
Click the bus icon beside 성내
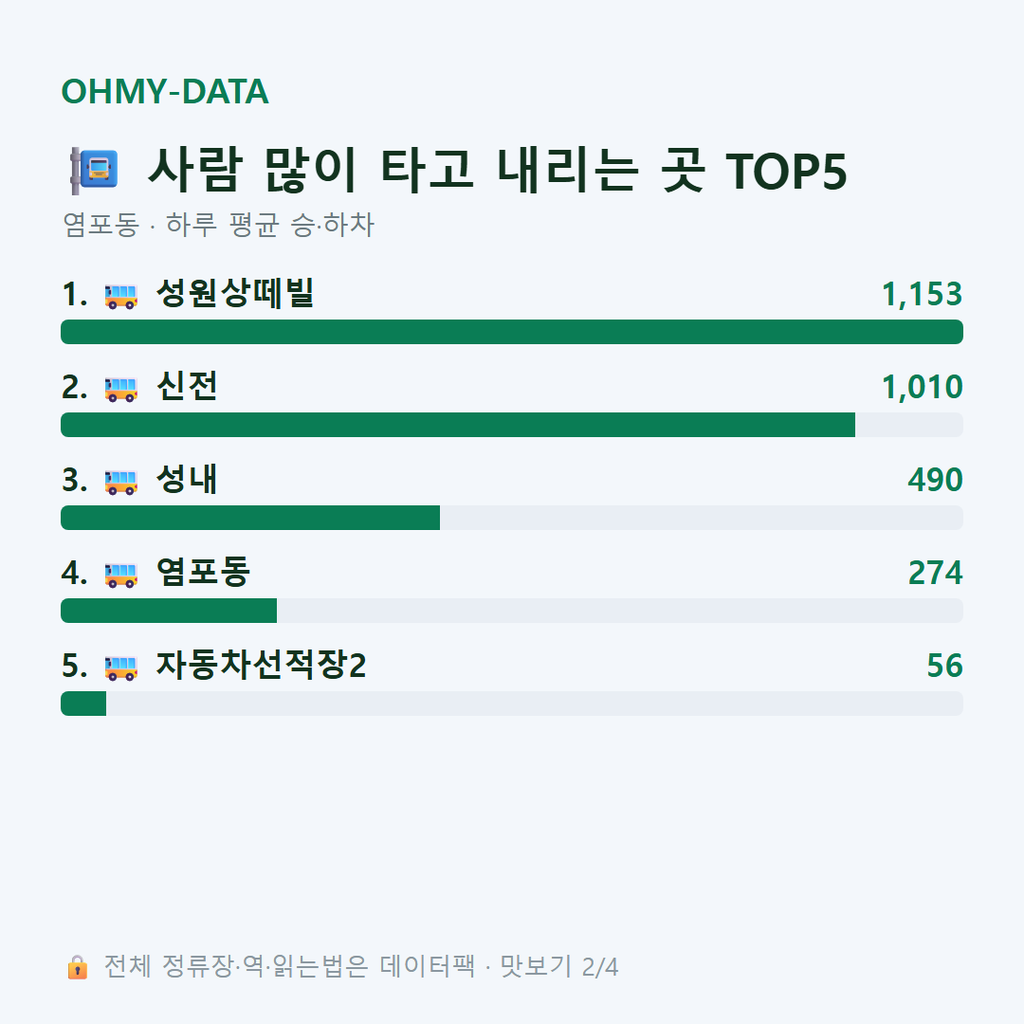[x=121, y=481]
